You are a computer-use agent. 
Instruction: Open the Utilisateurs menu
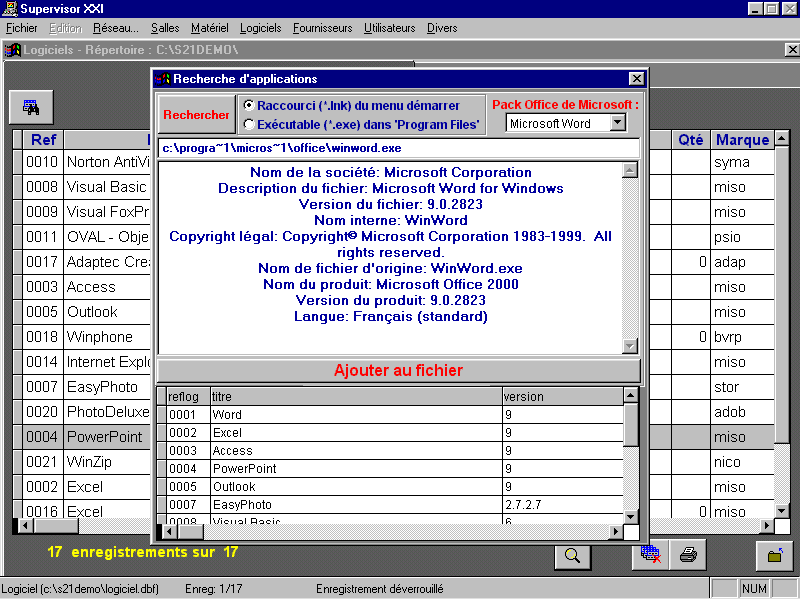(389, 28)
